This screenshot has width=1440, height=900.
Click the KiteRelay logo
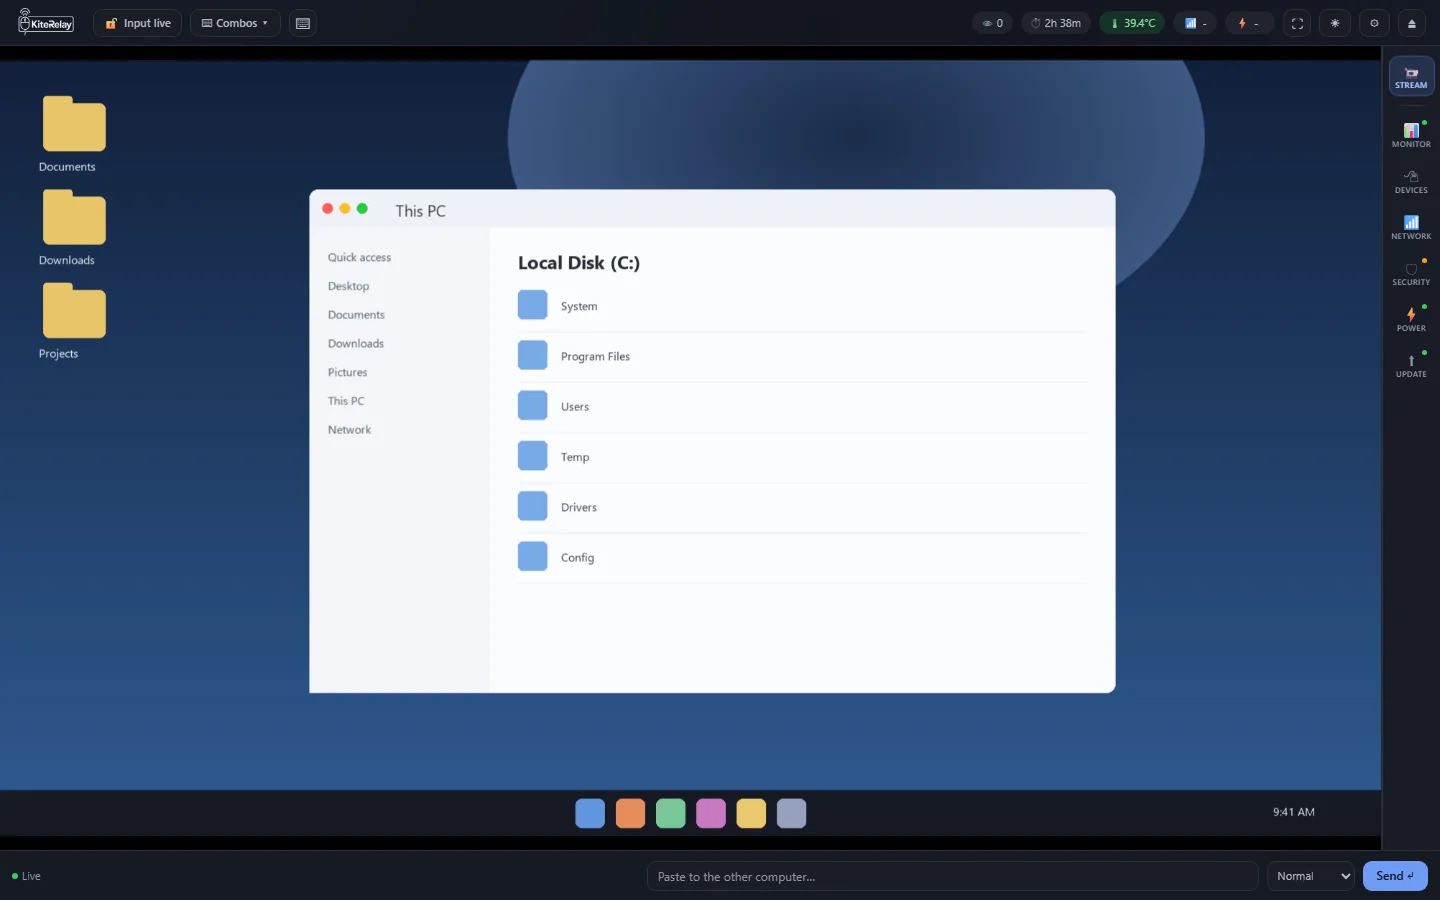[x=46, y=22]
